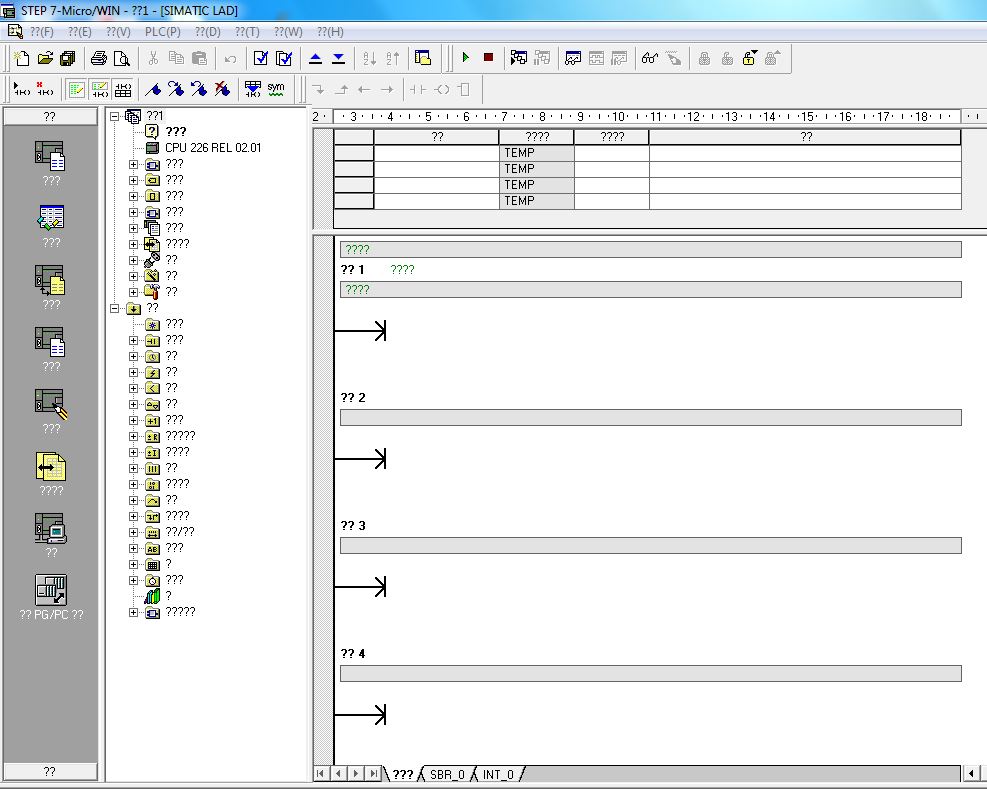
Task: Click the Insert Network icon
Action: (x=21, y=89)
